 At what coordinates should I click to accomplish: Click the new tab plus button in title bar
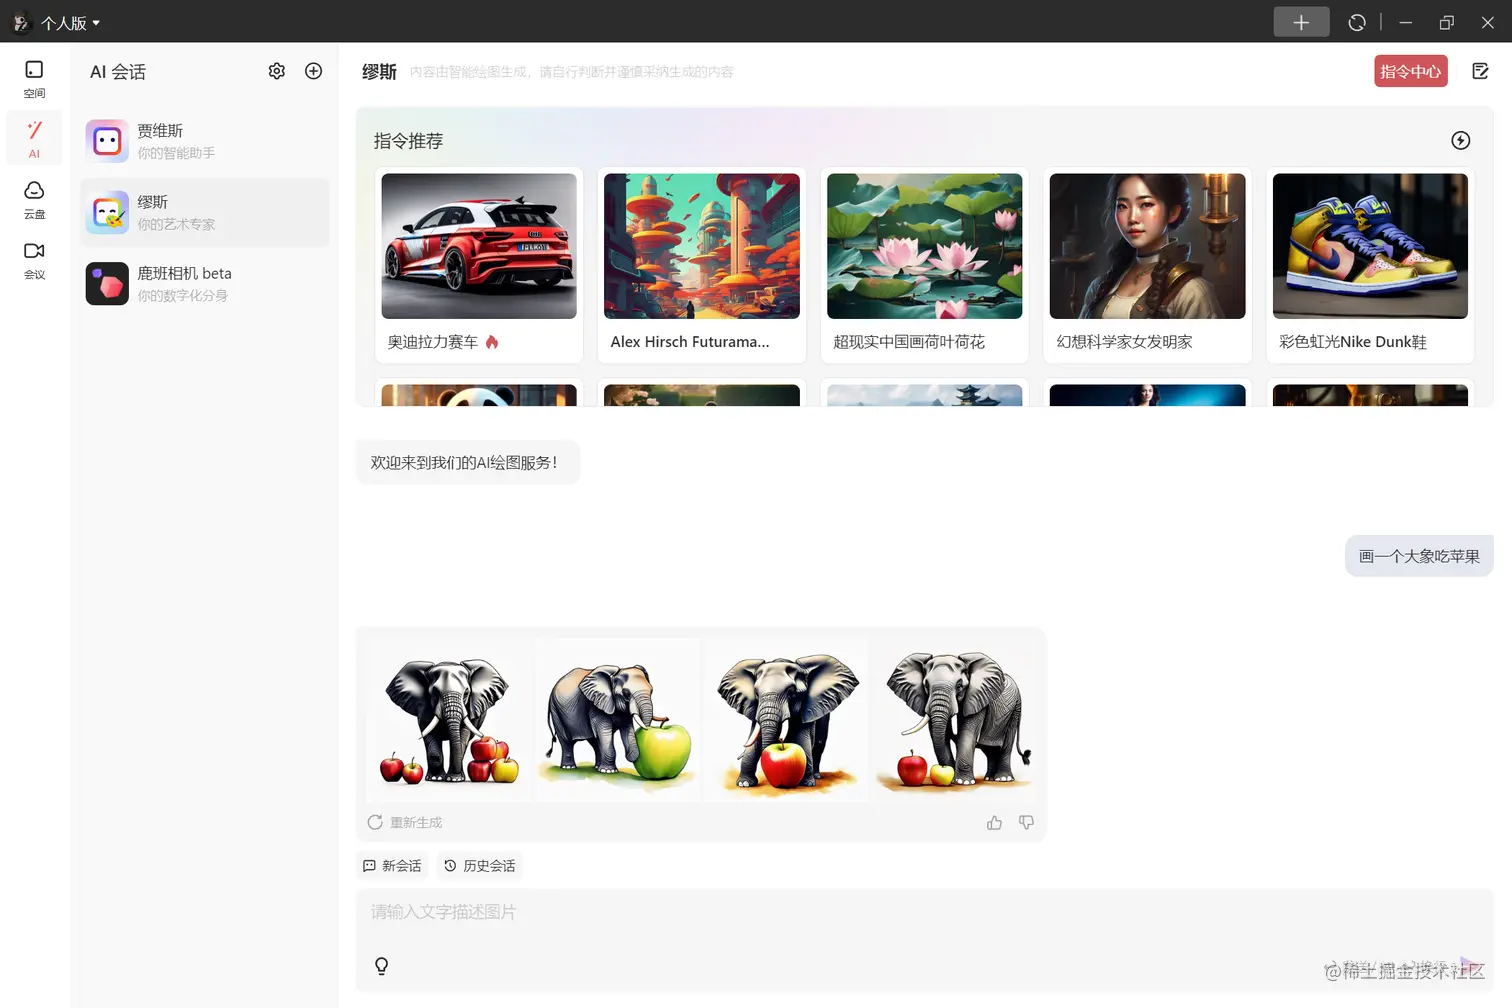pyautogui.click(x=1301, y=22)
